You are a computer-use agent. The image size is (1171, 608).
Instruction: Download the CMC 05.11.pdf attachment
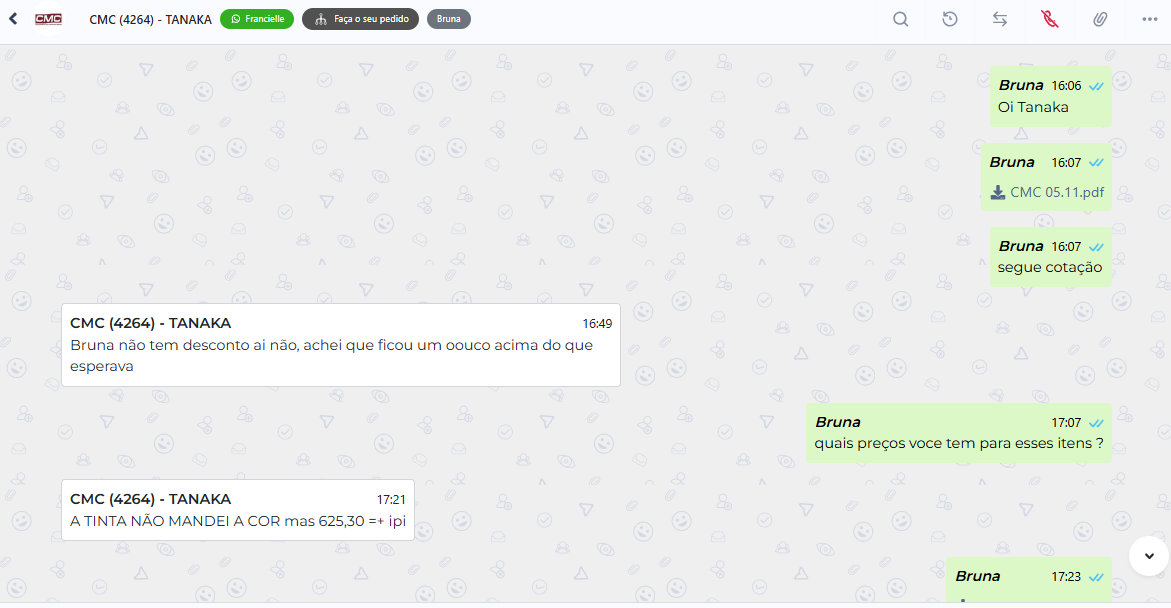click(x=1056, y=192)
